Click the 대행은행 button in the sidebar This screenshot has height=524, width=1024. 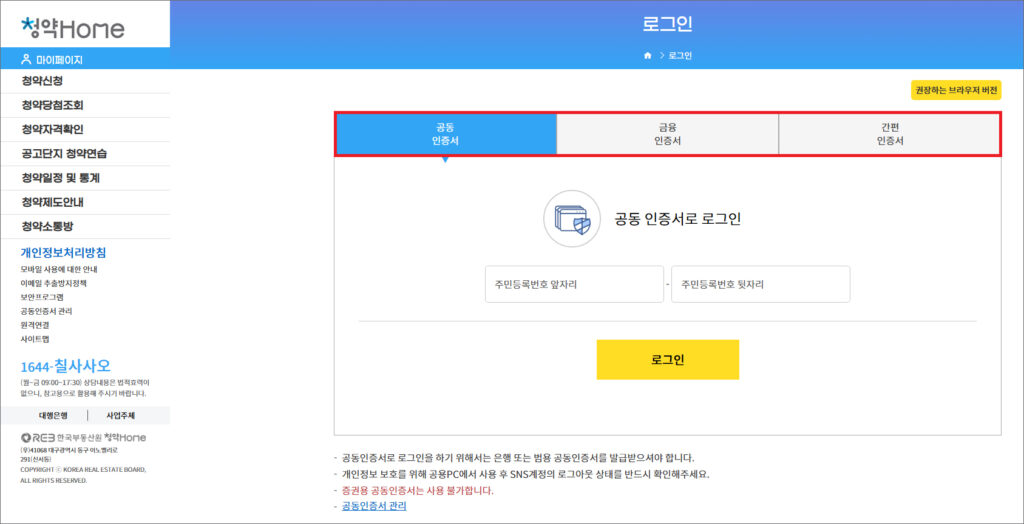(x=53, y=415)
